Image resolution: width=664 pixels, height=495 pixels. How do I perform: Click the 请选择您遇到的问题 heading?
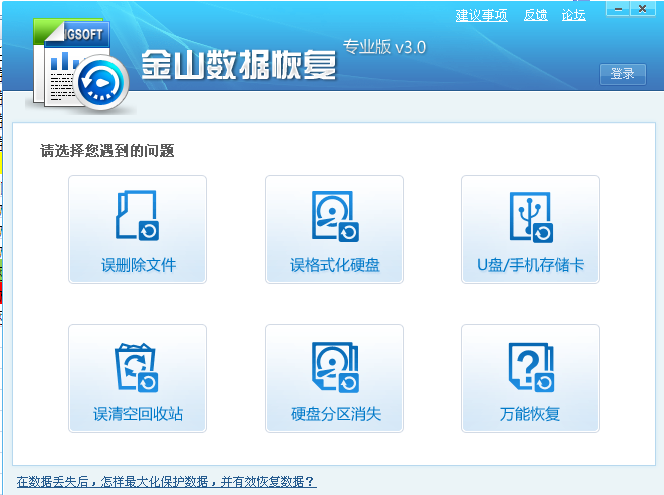107,151
